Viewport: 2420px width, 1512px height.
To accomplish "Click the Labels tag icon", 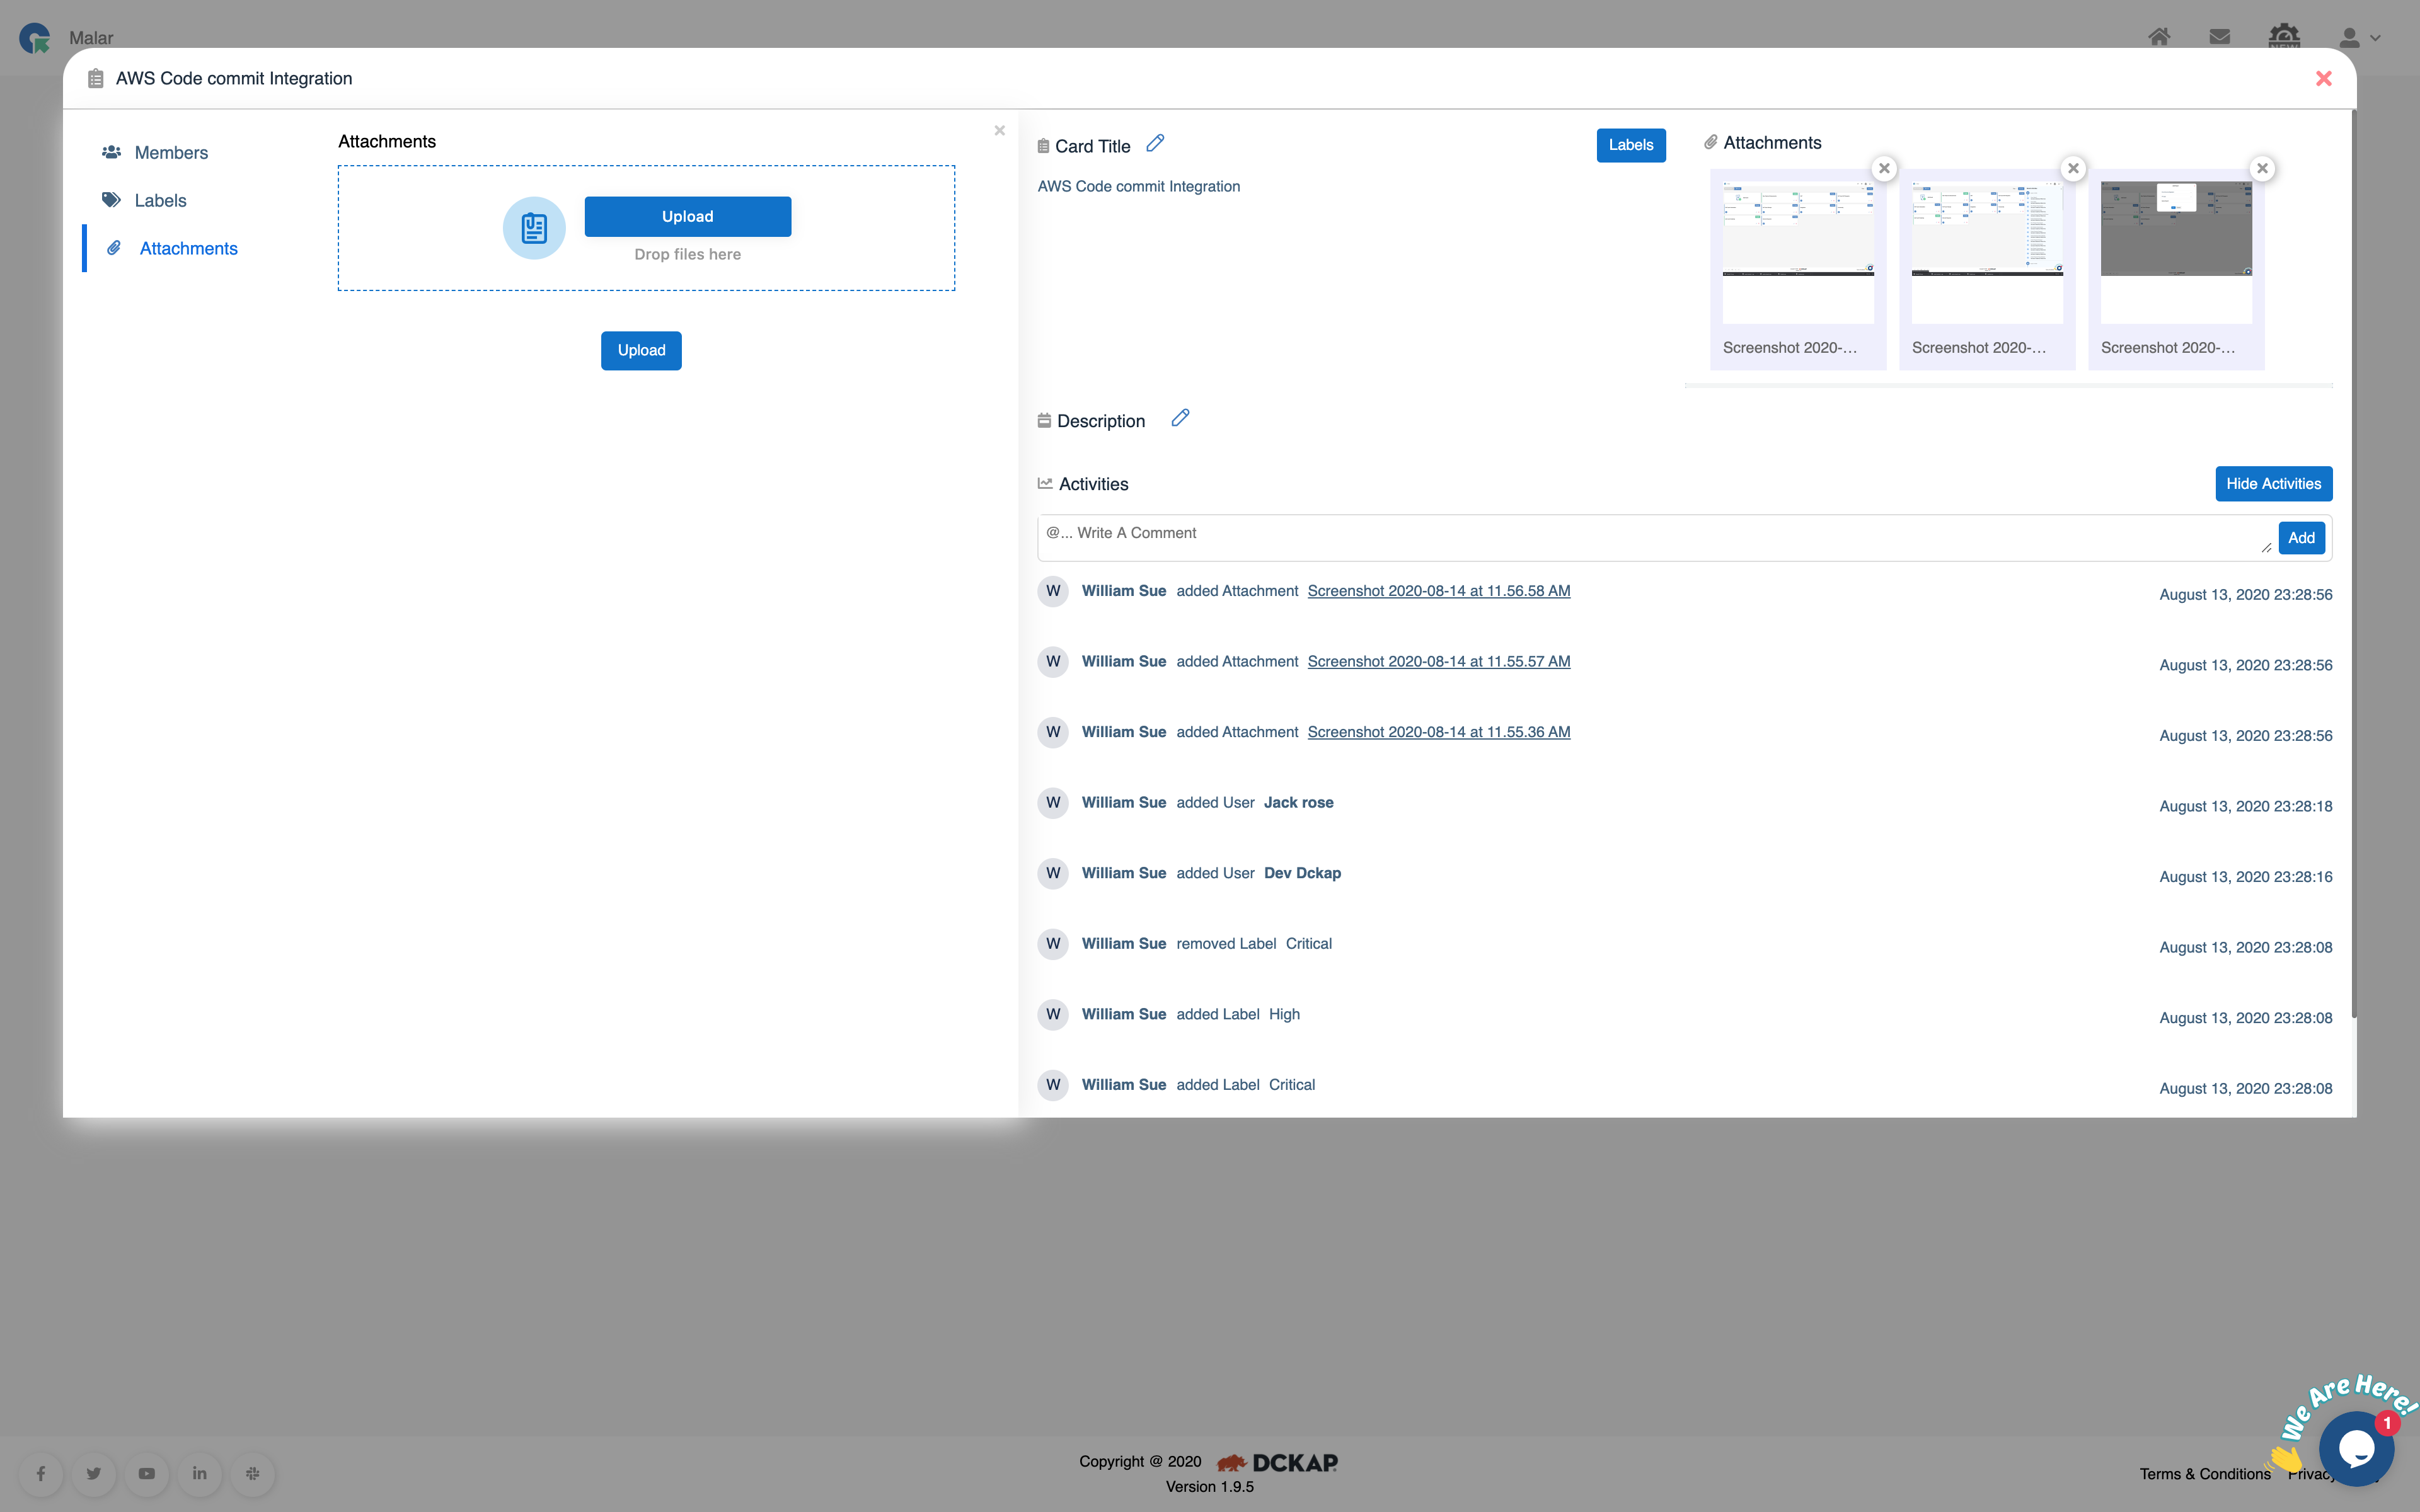I will click(111, 200).
